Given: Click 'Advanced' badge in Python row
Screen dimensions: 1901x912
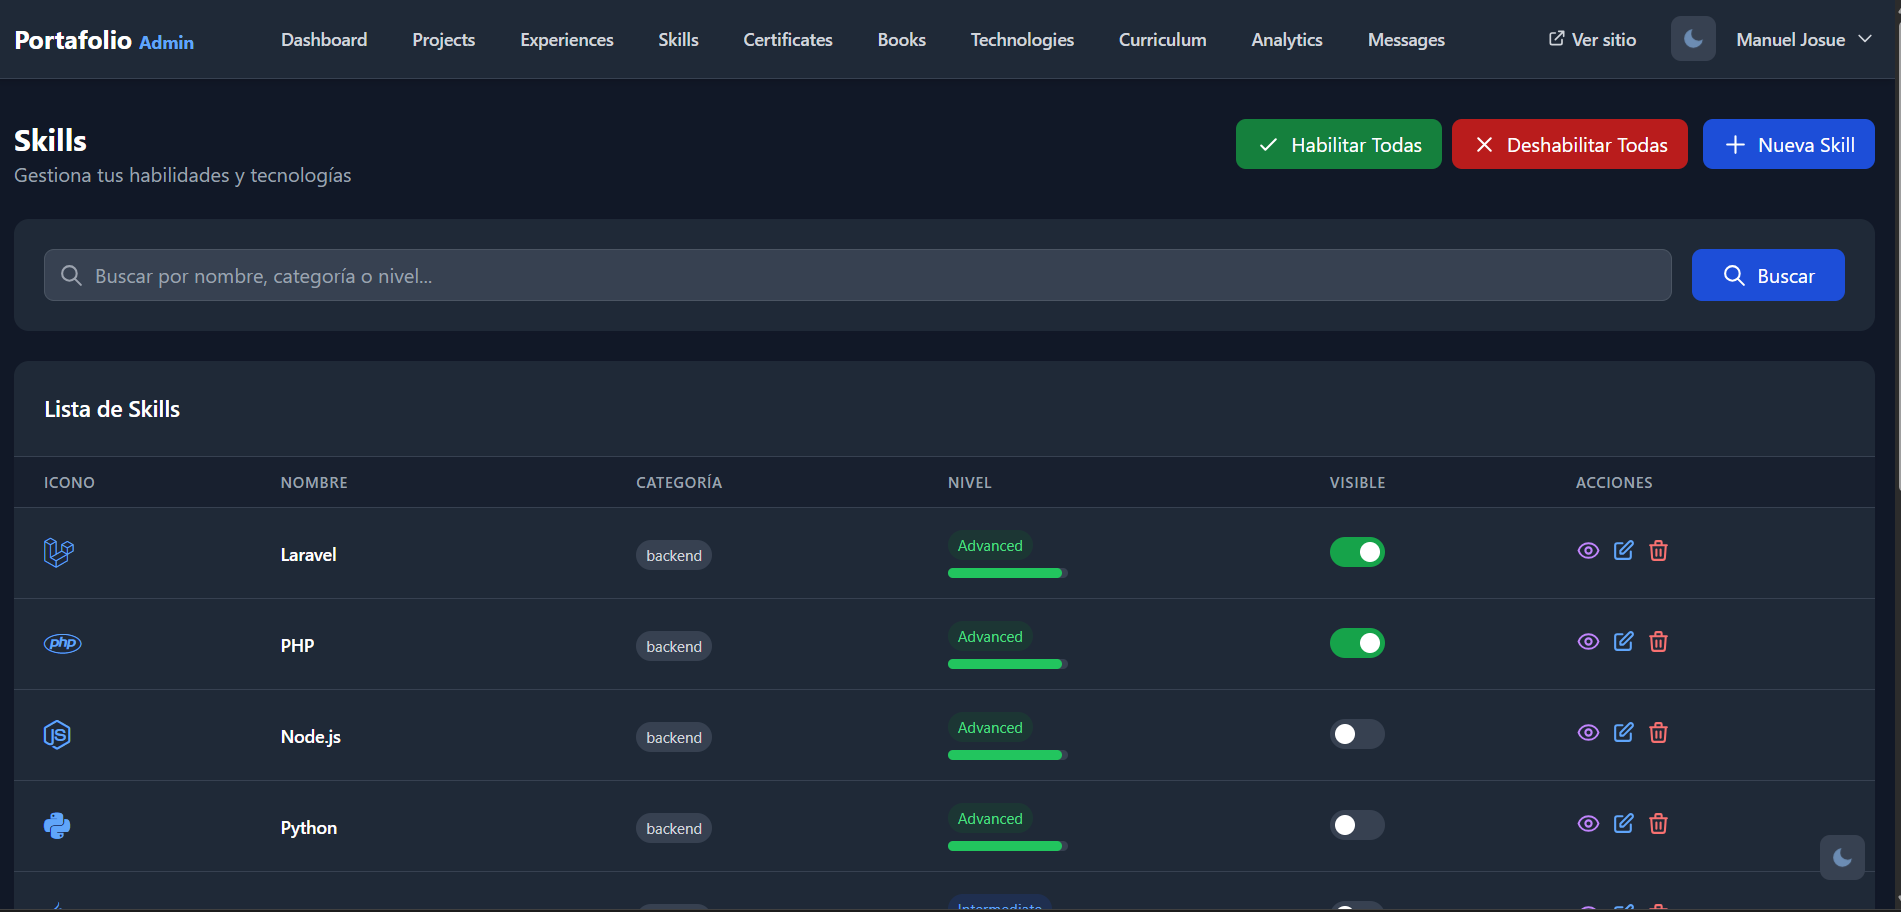Looking at the screenshot, I should click(990, 818).
